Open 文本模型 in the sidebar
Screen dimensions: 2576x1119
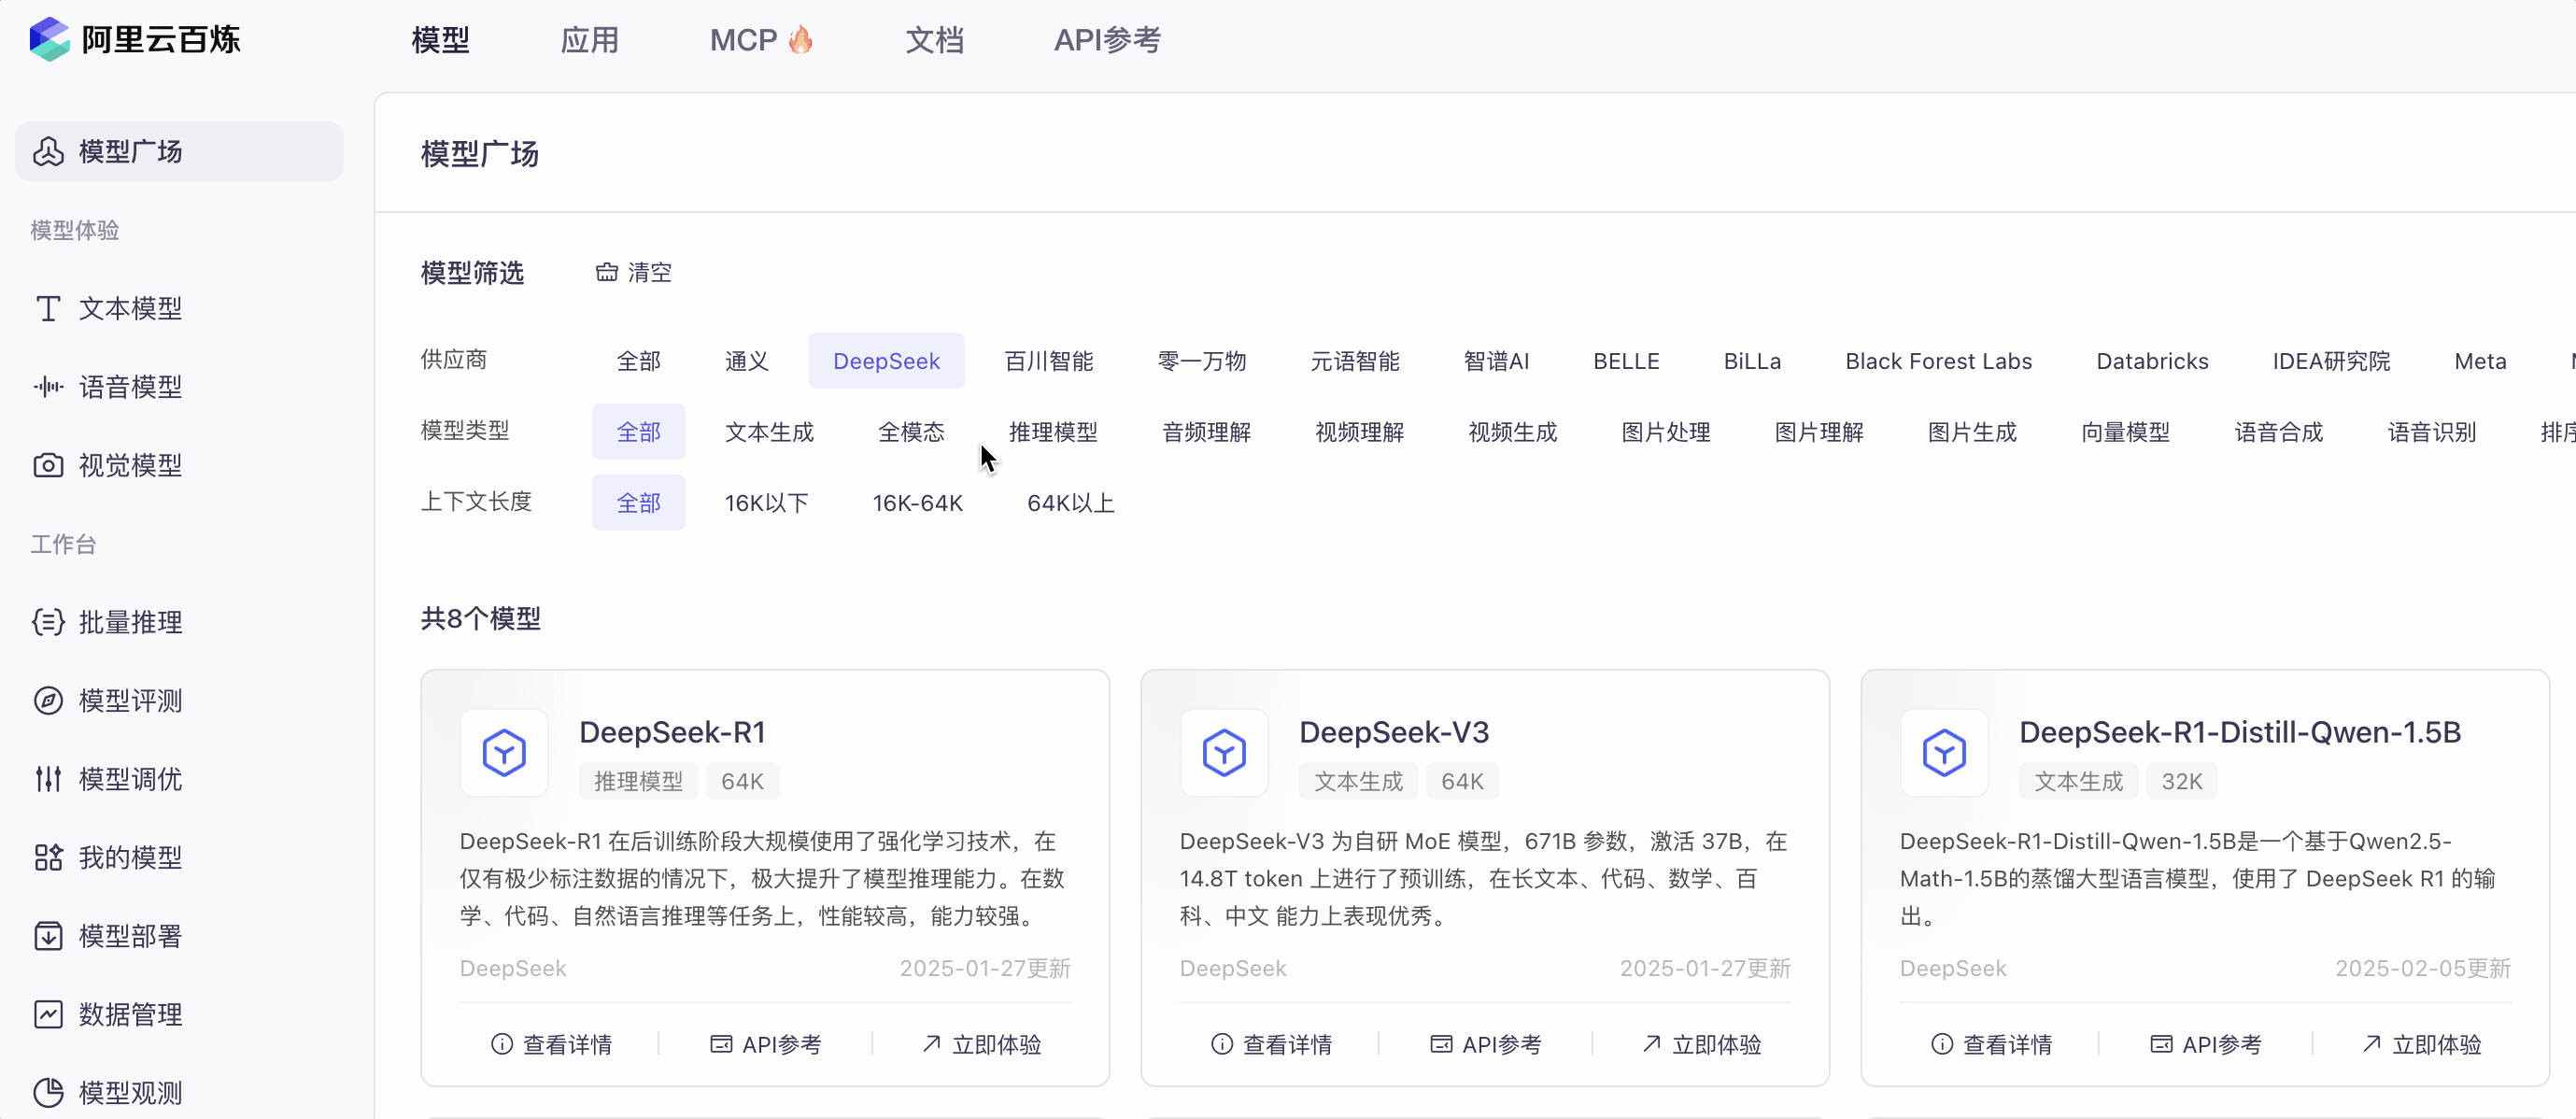(x=129, y=308)
